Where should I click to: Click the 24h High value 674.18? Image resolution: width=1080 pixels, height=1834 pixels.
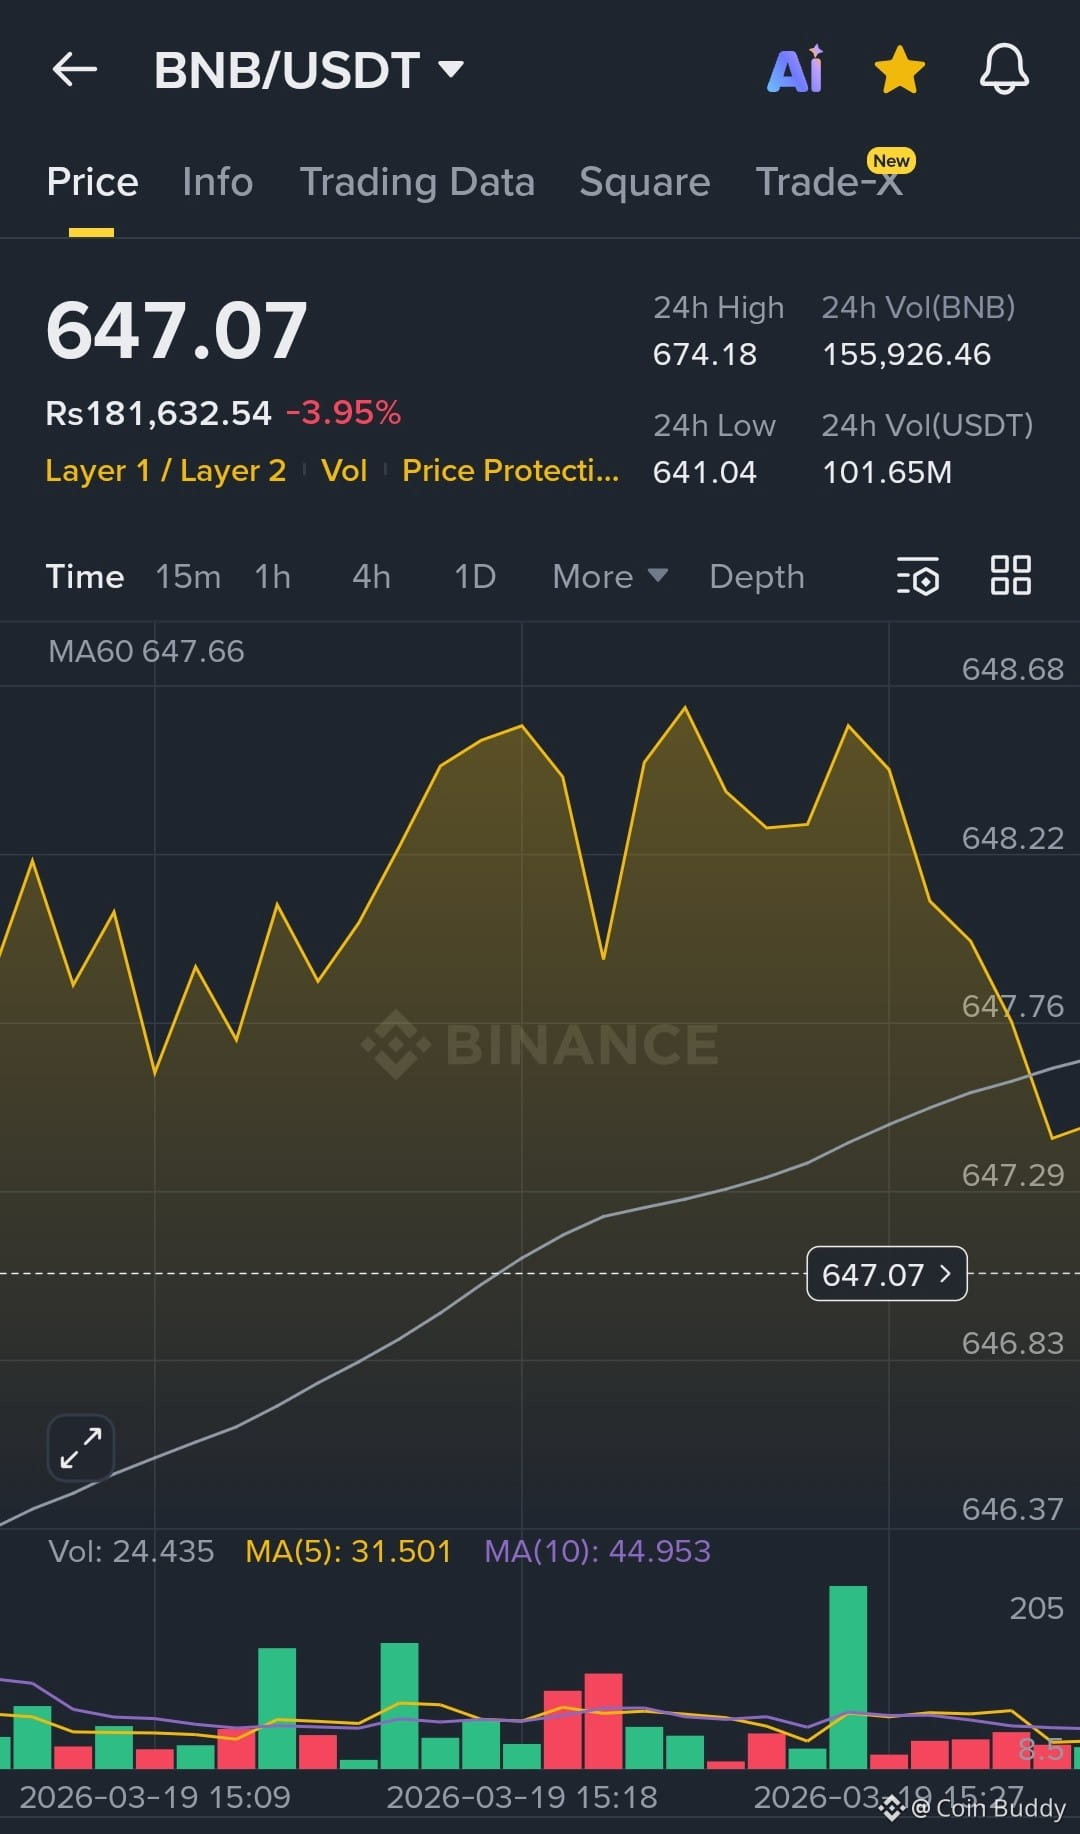click(x=705, y=354)
